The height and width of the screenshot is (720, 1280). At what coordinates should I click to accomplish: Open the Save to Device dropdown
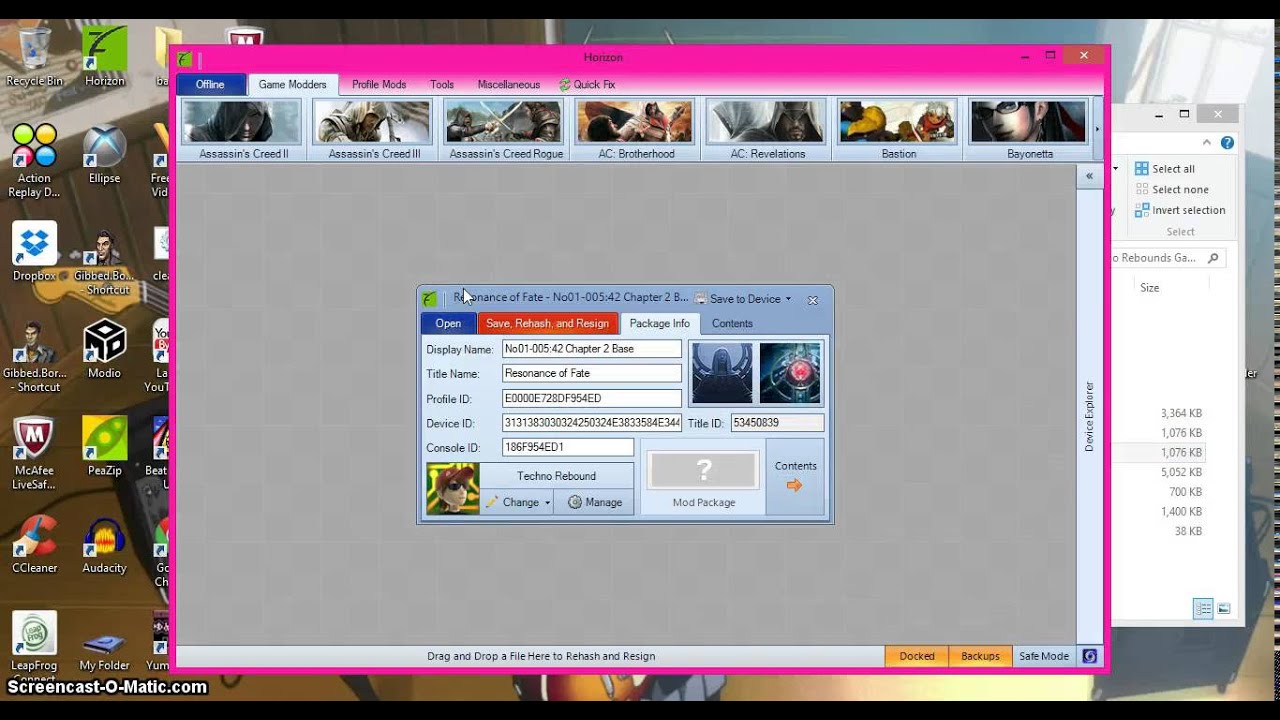[743, 299]
